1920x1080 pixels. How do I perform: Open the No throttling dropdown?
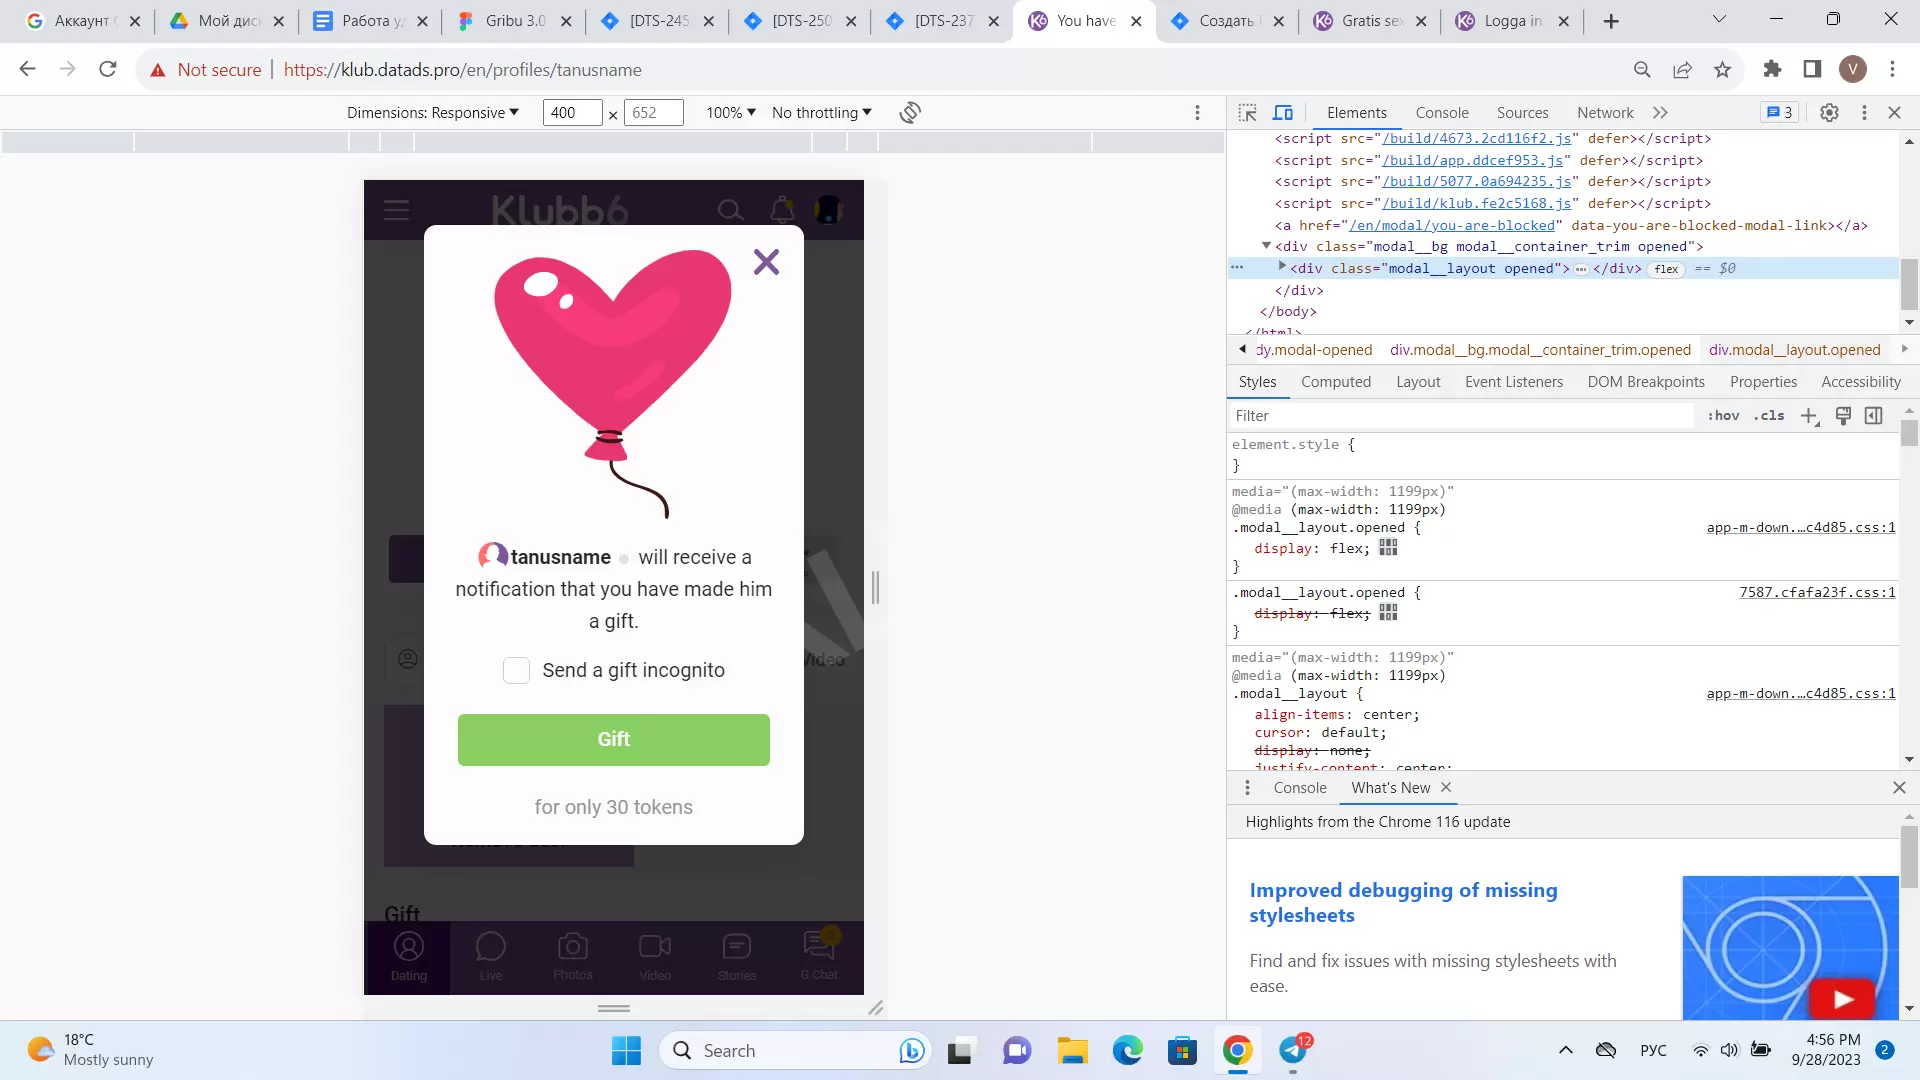coord(821,113)
